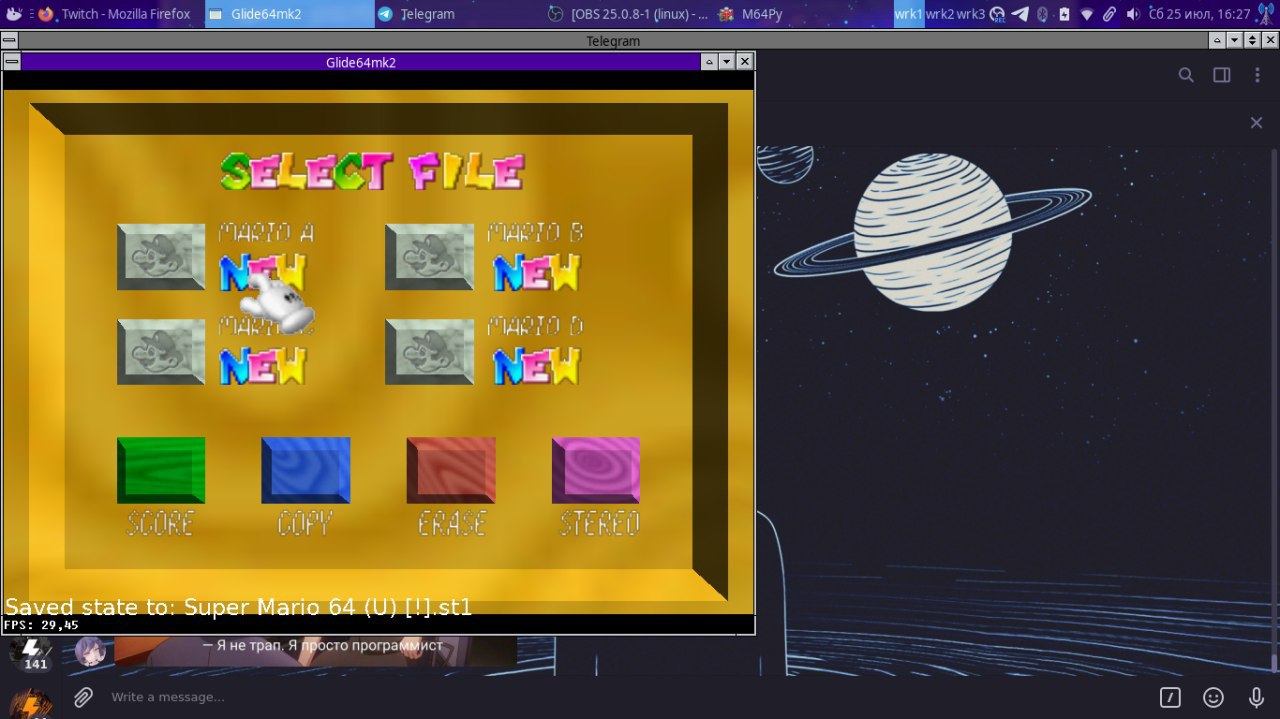This screenshot has width=1280, height=719.
Task: Click the FPS counter in Glide64mk2
Action: pos(41,625)
